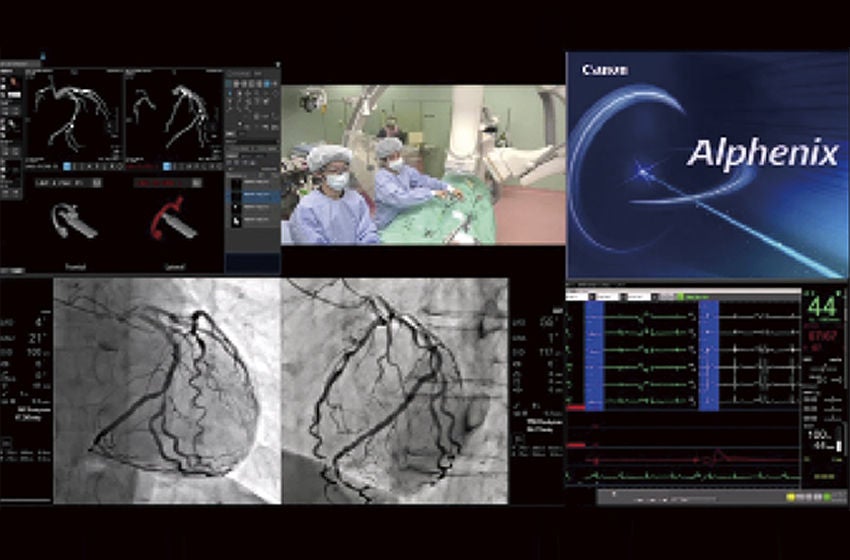850x560 pixels.
Task: Select the right 3D coronary vessel reconstruction view
Action: [173, 114]
